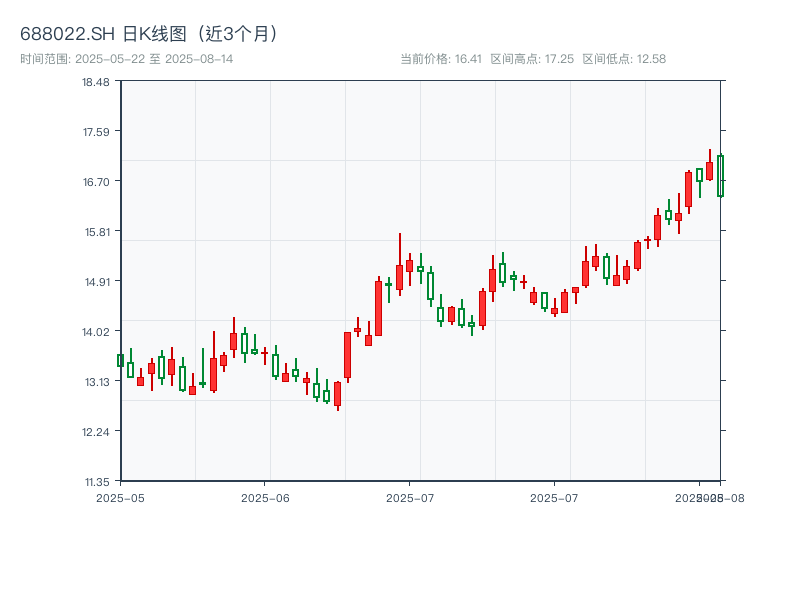Click the time range text 2025-05-22 至 2025-08-14
The height and width of the screenshot is (600, 800).
coord(127,59)
